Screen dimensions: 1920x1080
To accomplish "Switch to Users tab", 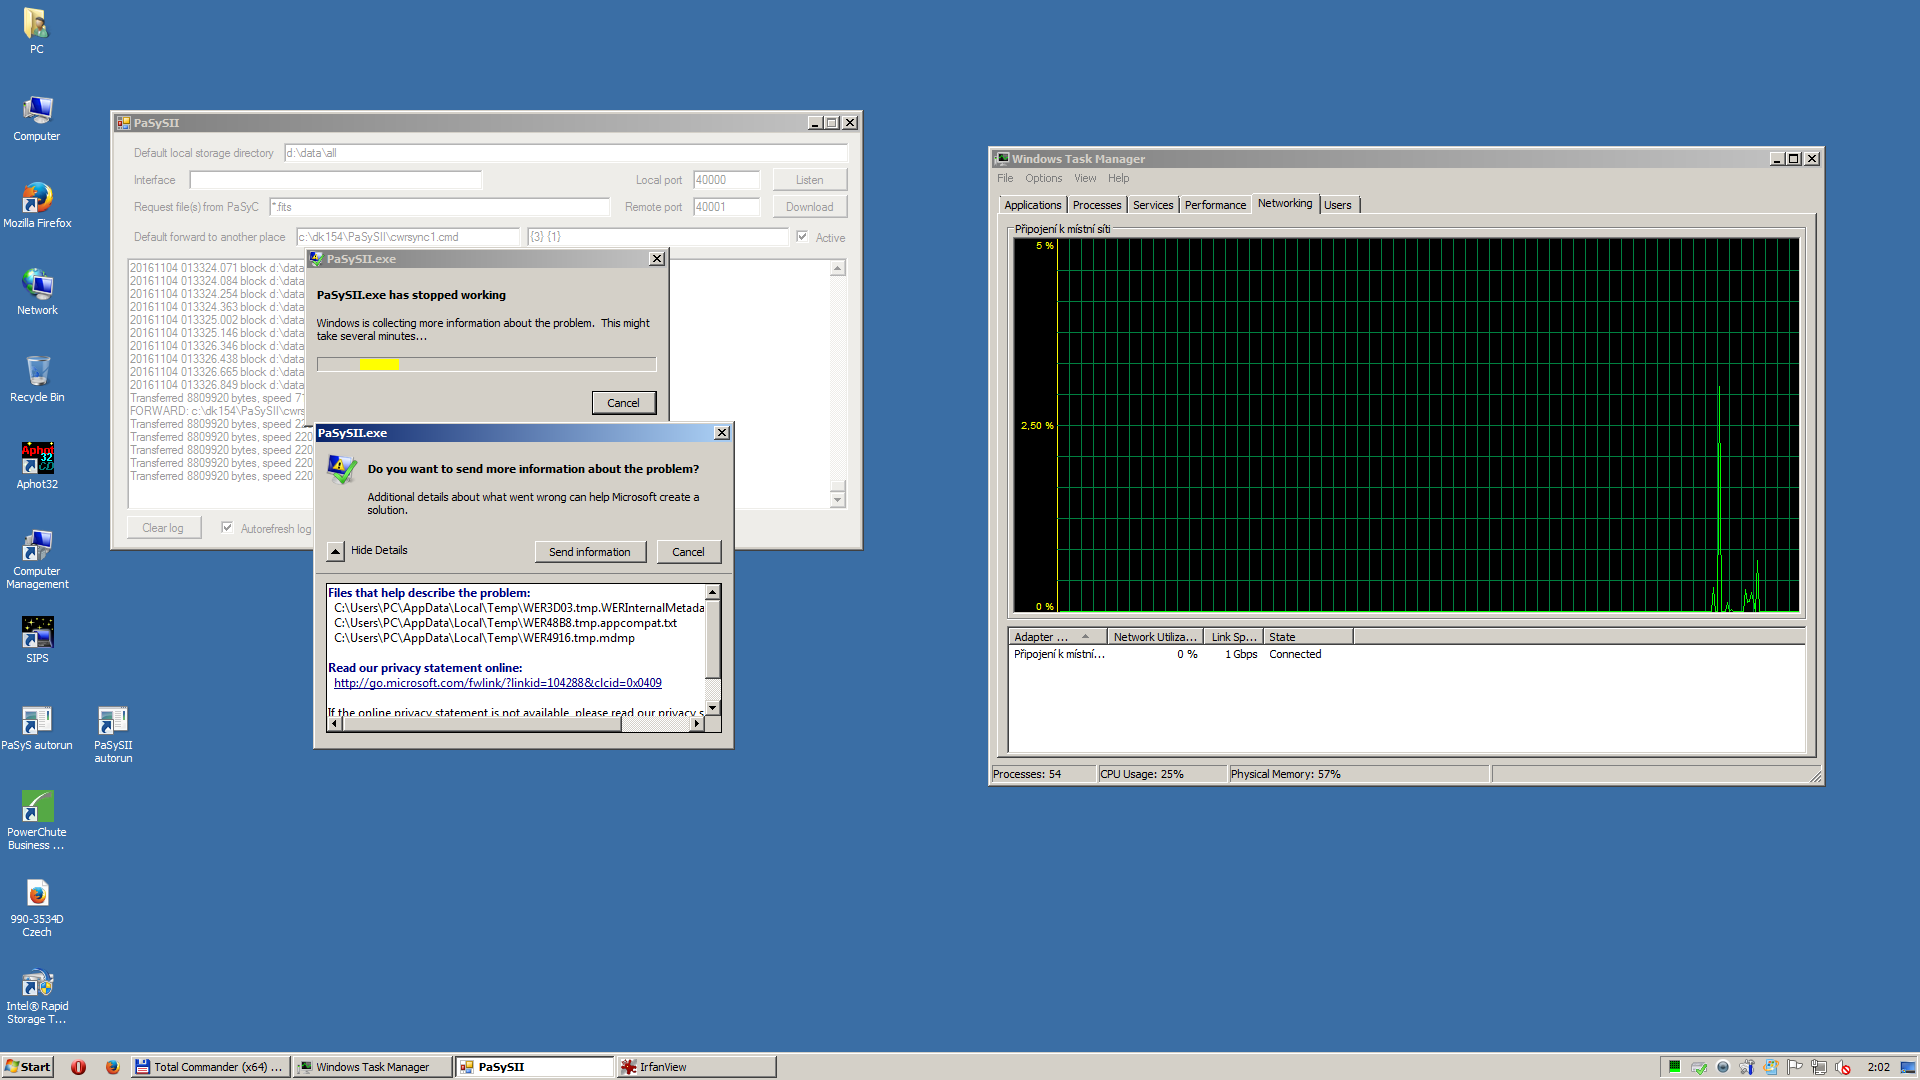I will (x=1338, y=205).
